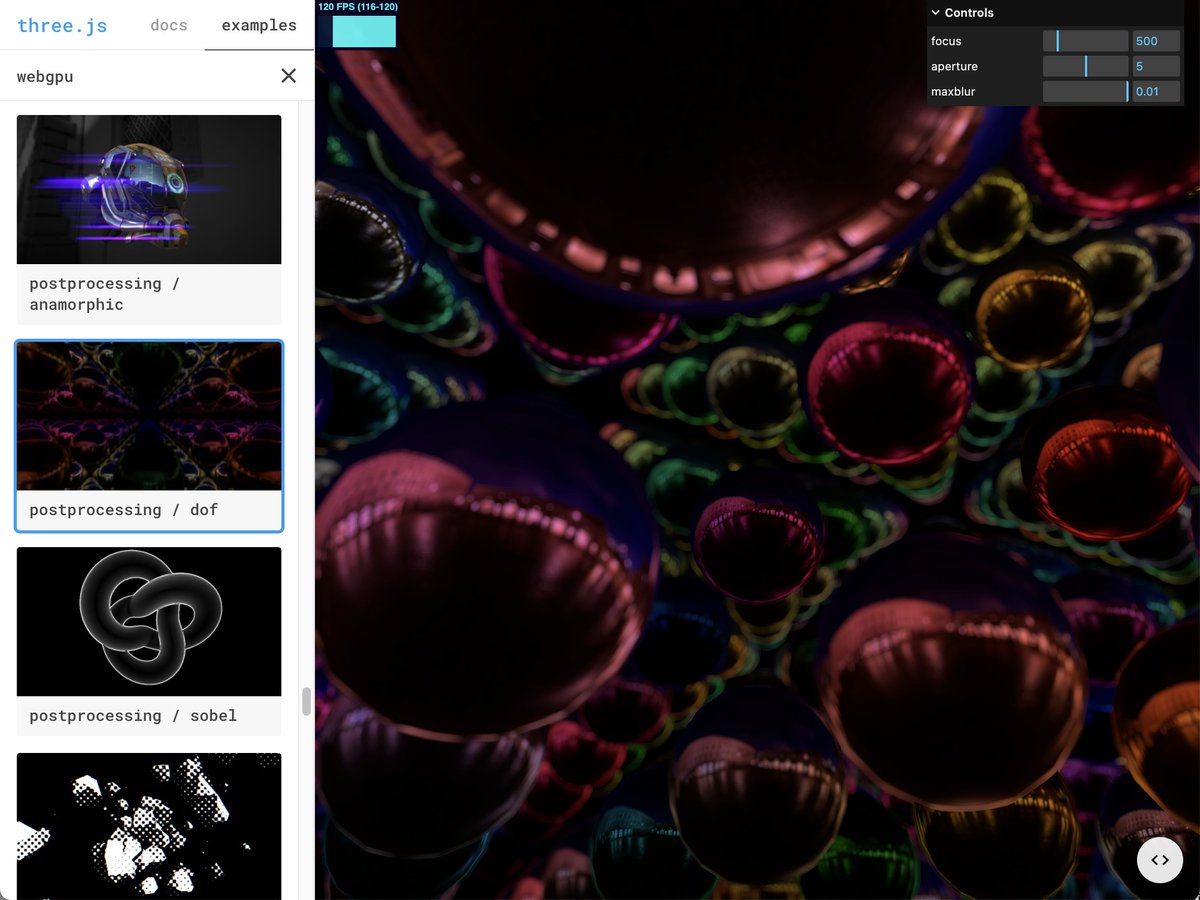This screenshot has width=1200, height=900.
Task: Edit the focus value field showing 500
Action: click(1155, 41)
